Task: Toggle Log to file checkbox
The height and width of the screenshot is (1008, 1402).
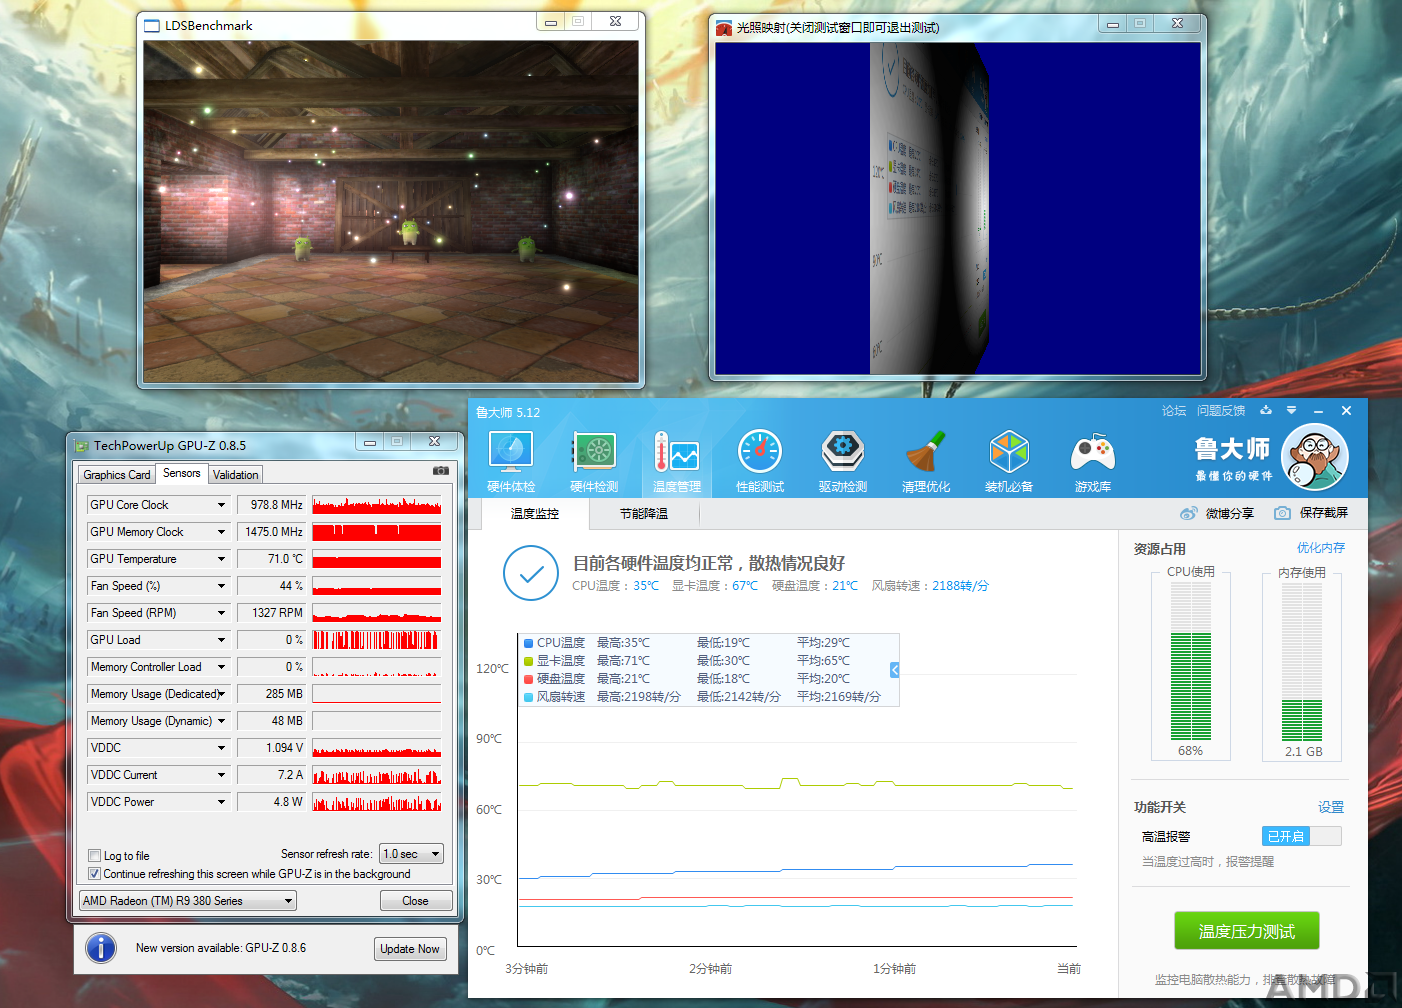Action: click(95, 855)
